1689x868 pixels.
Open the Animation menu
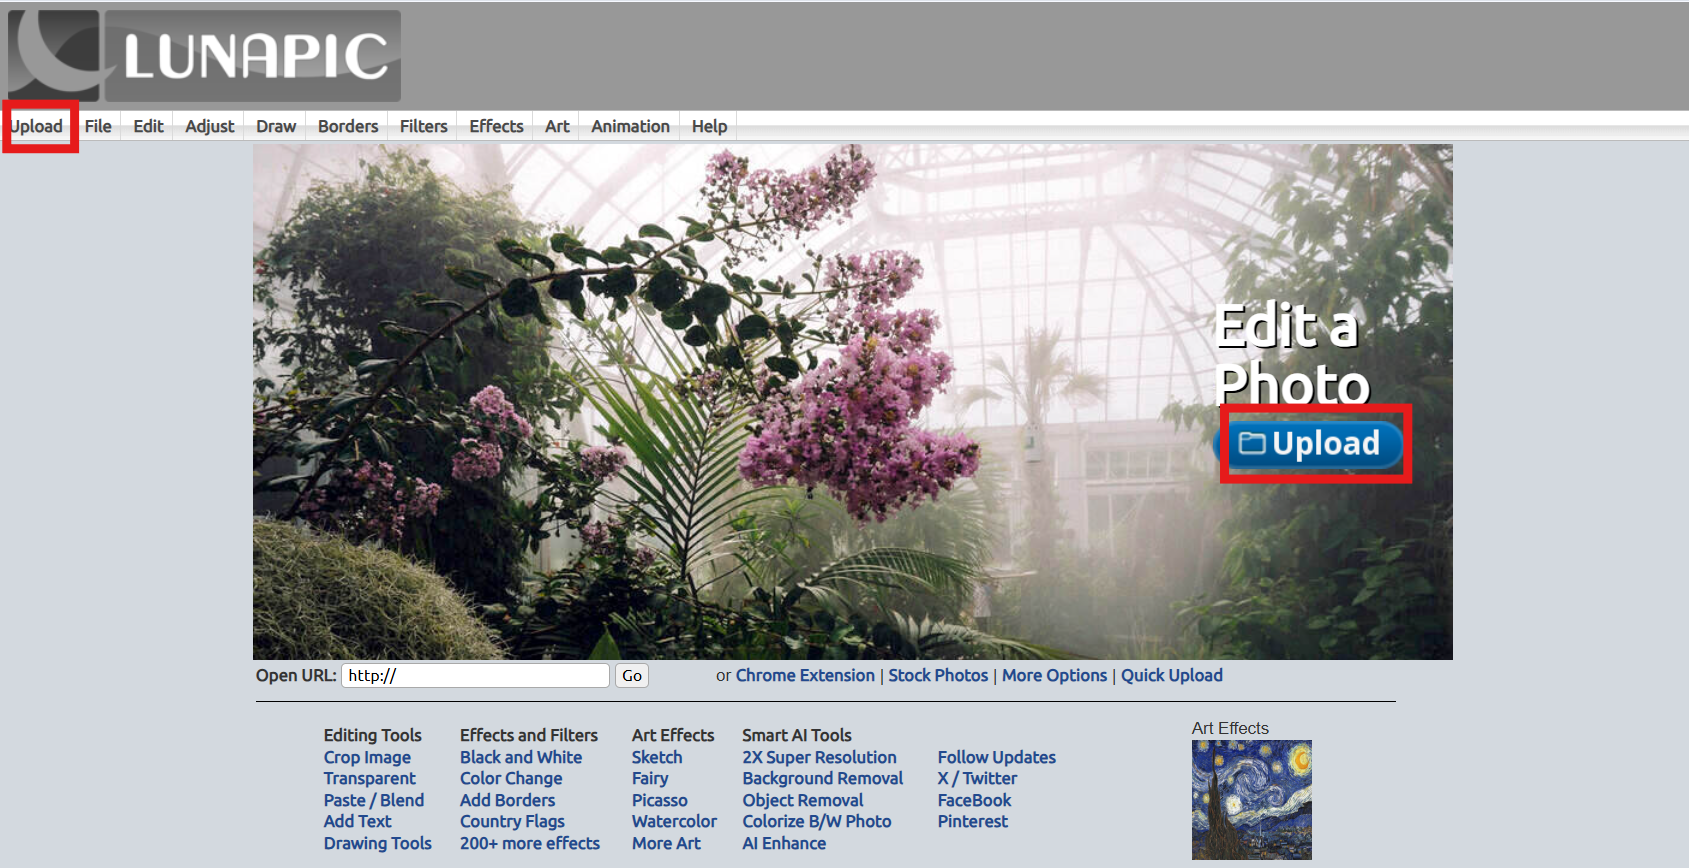pyautogui.click(x=630, y=126)
